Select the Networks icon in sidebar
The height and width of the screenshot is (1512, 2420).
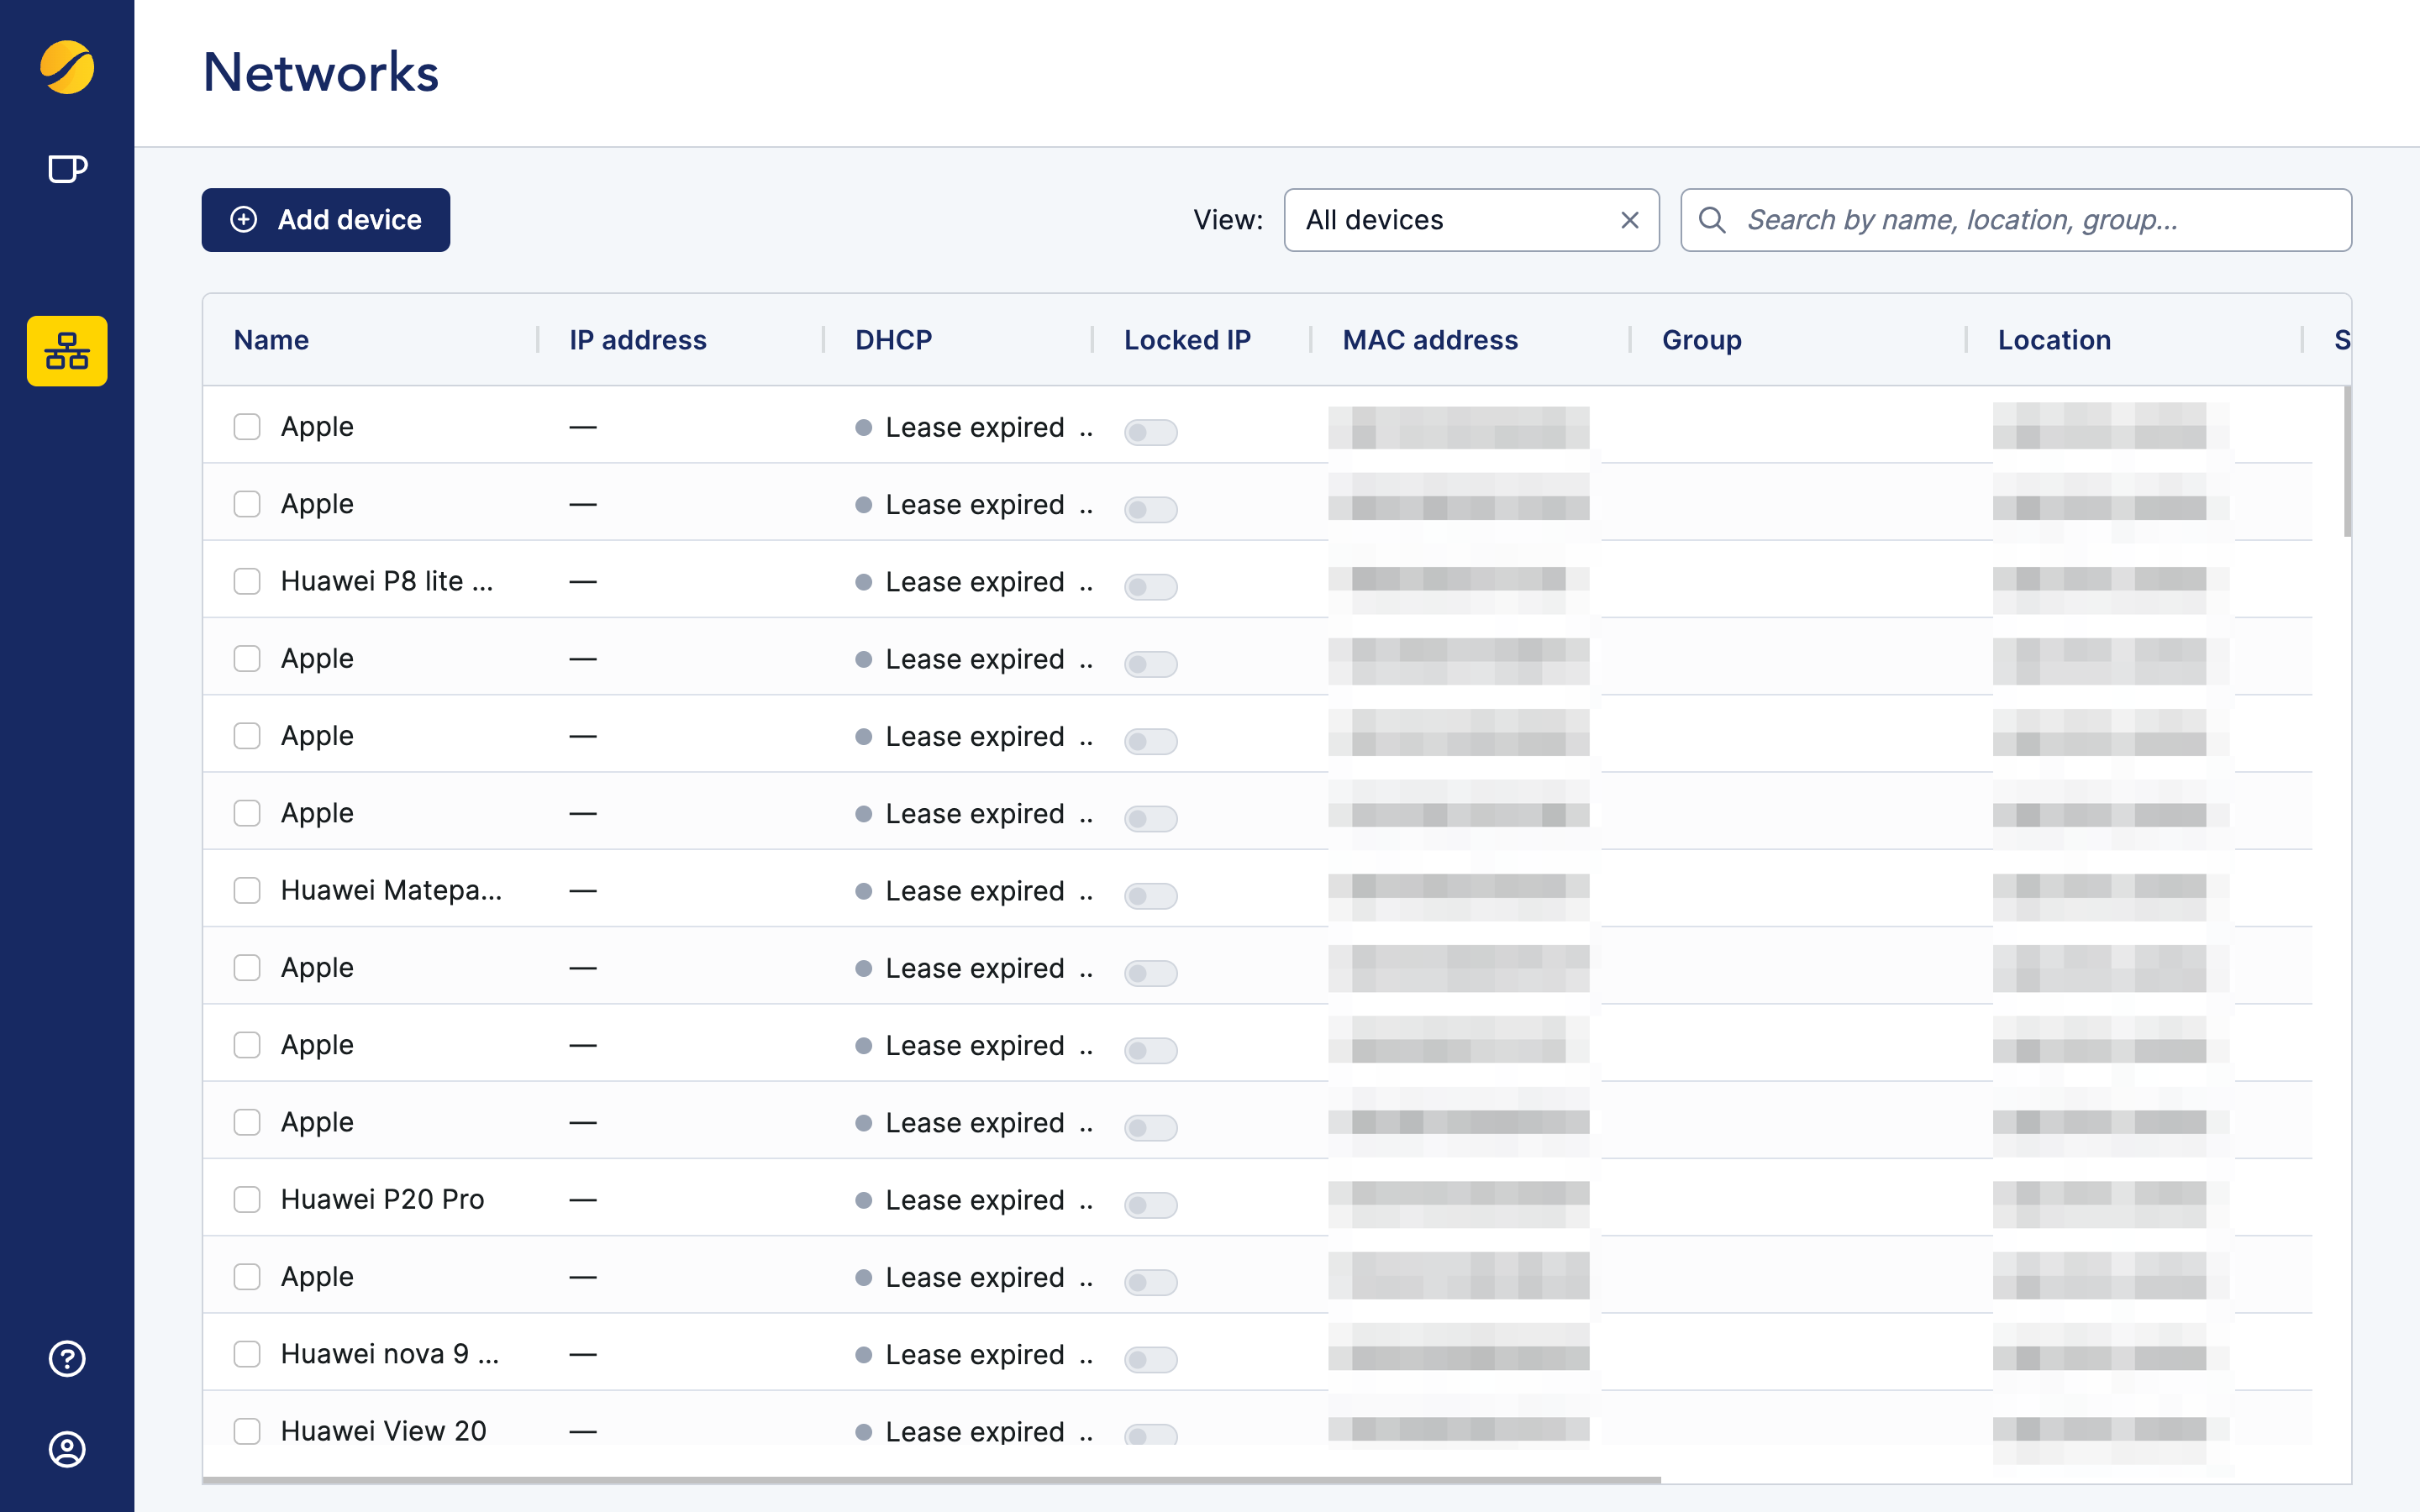tap(67, 351)
